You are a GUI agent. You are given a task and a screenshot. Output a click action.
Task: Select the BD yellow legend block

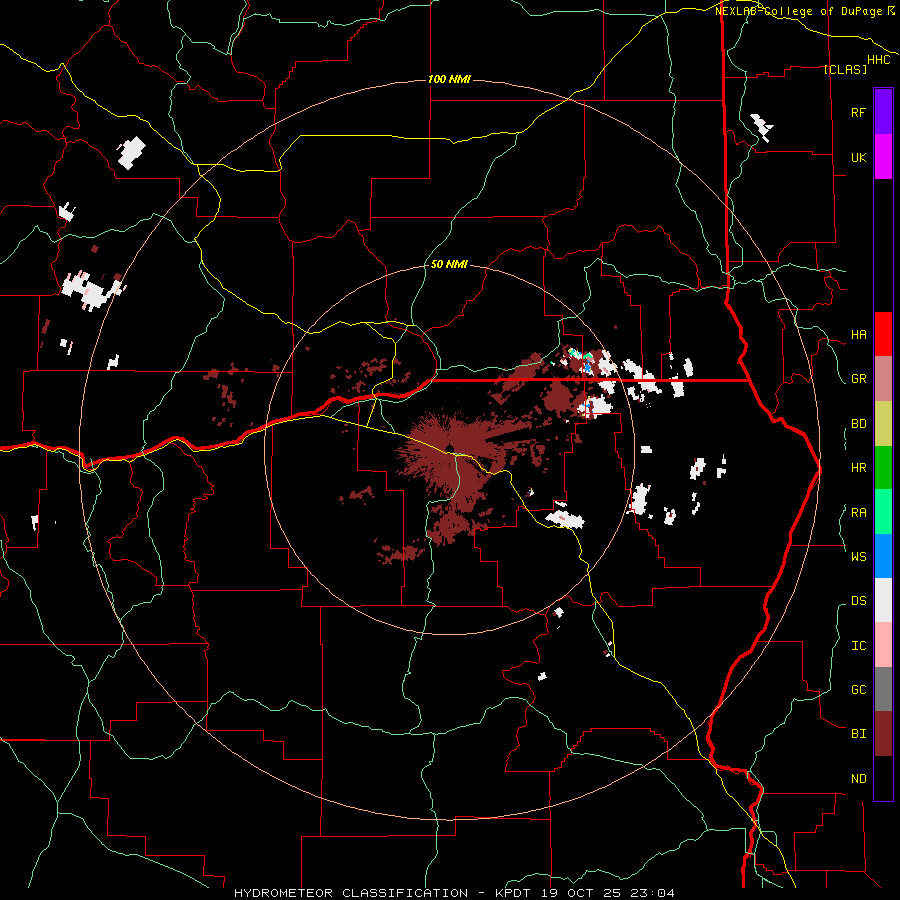(x=883, y=424)
